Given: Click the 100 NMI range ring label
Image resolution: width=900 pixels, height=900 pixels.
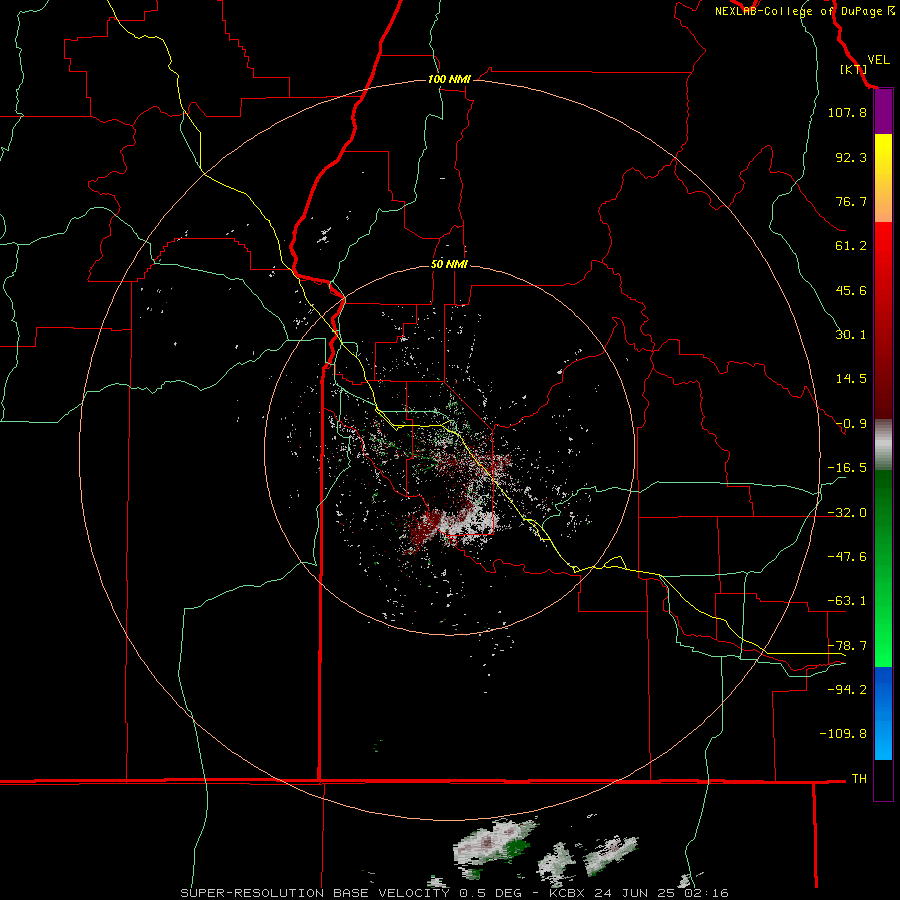Looking at the screenshot, I should tap(449, 79).
